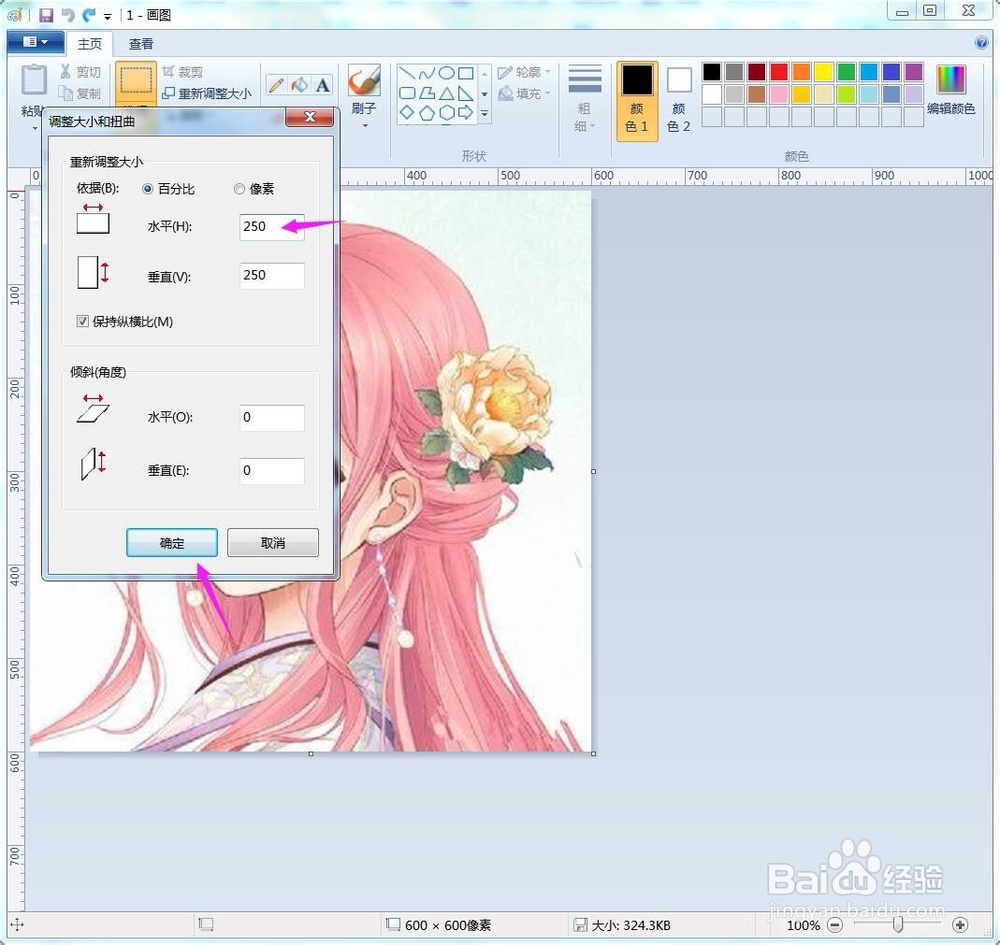The height and width of the screenshot is (945, 1000).
Task: Pick the orange color swatch
Action: coord(801,71)
